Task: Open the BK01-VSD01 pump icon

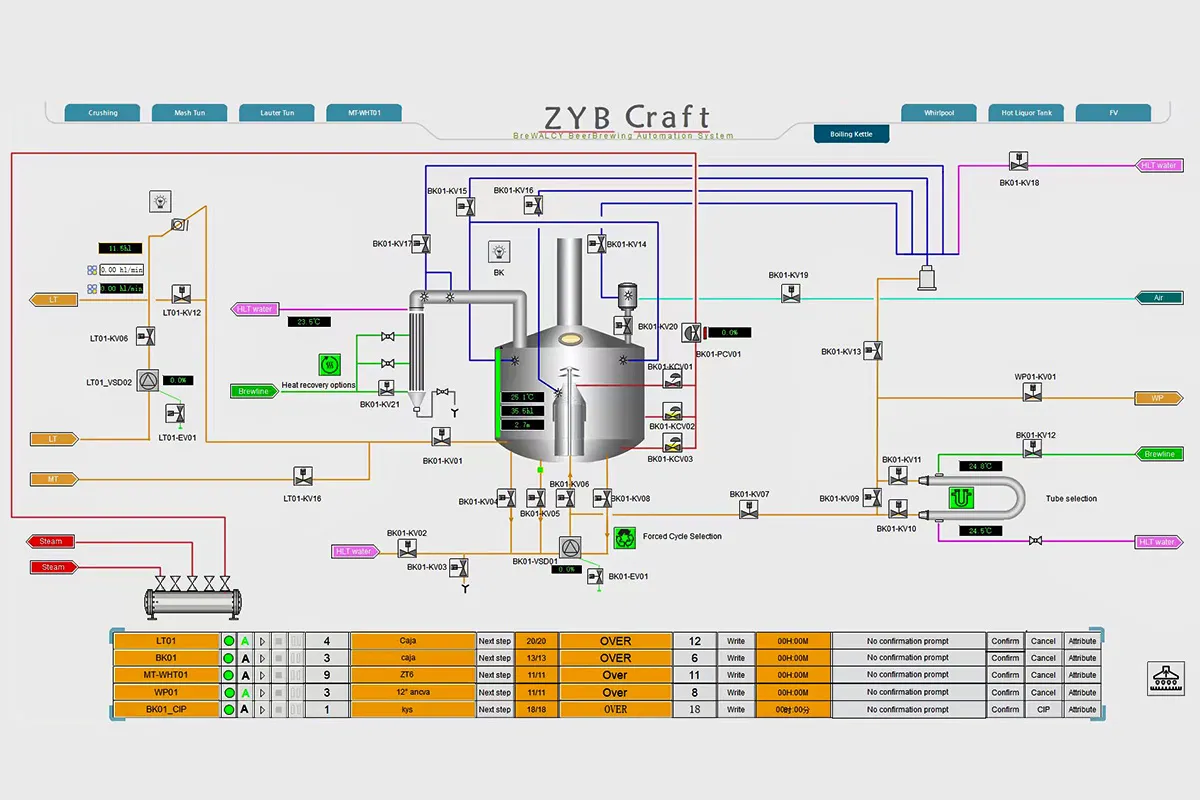Action: (570, 547)
